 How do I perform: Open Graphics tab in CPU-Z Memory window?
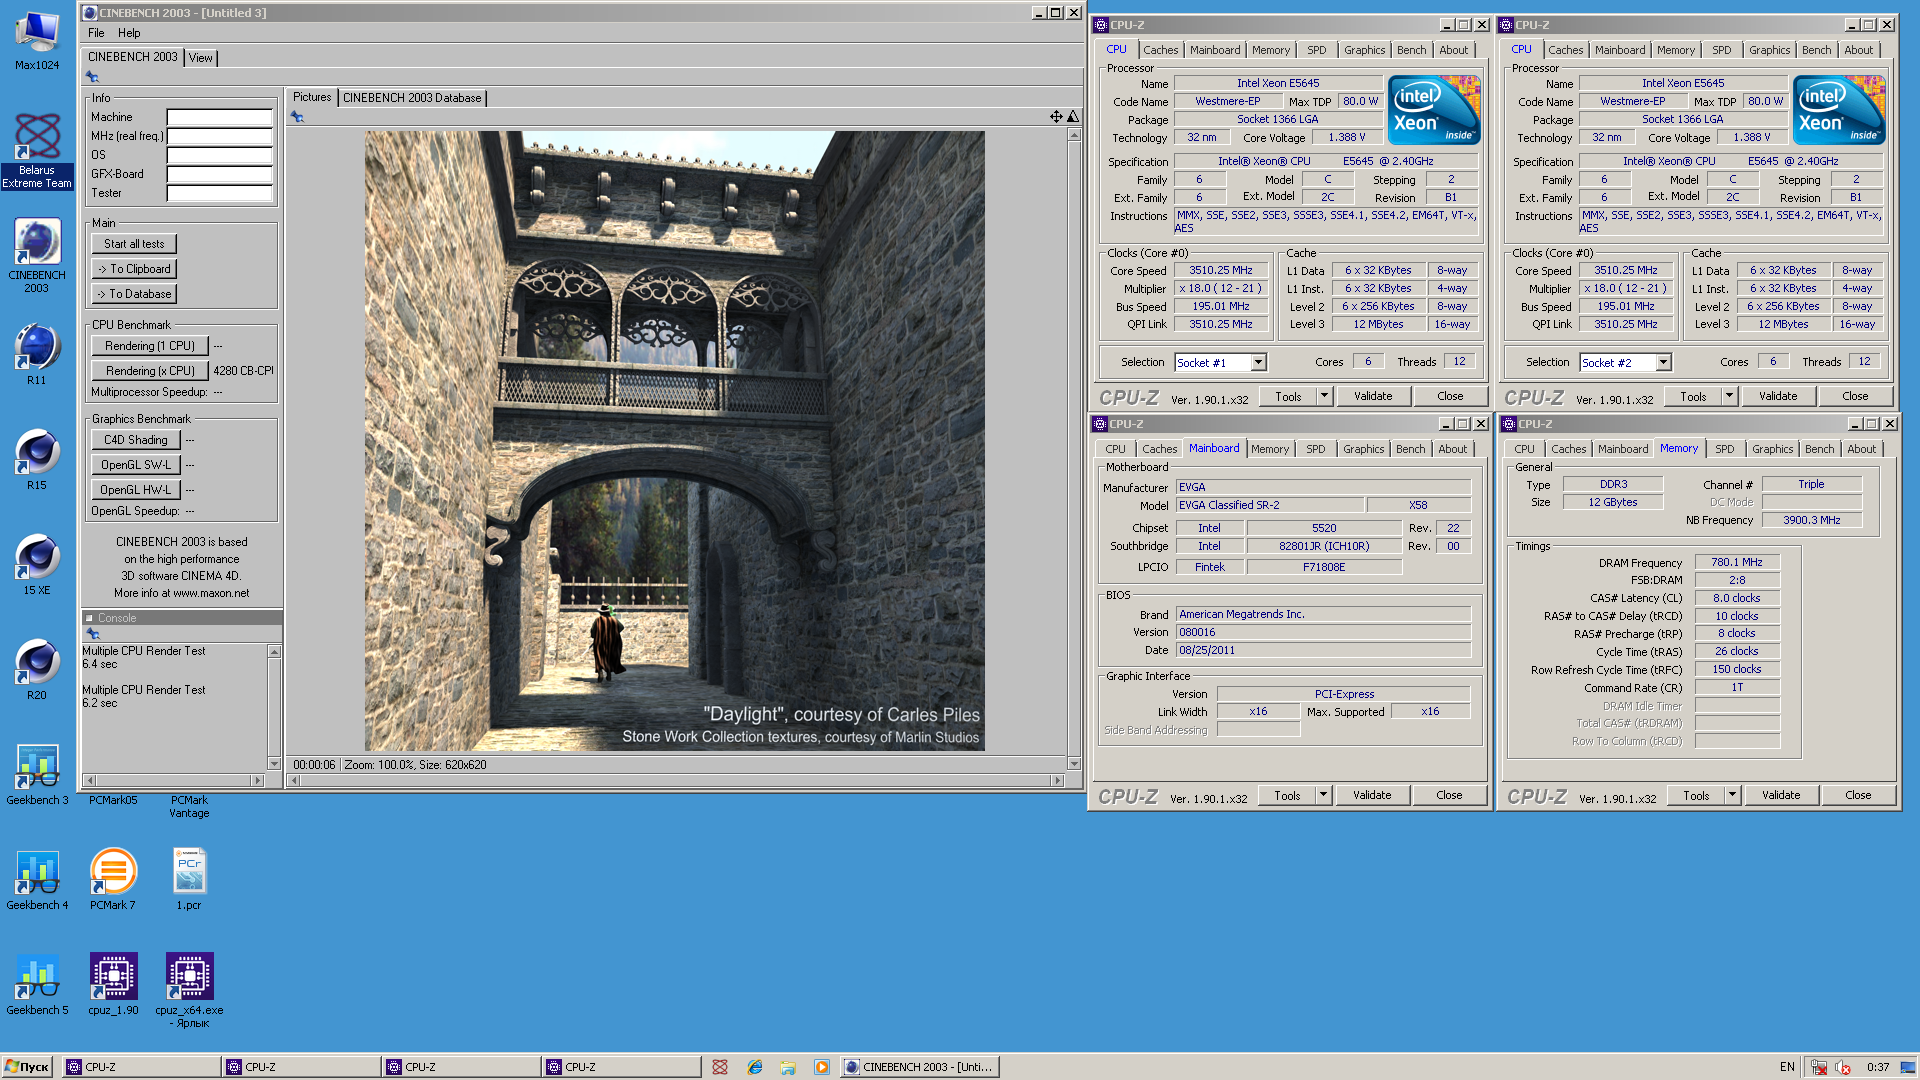pos(1772,449)
